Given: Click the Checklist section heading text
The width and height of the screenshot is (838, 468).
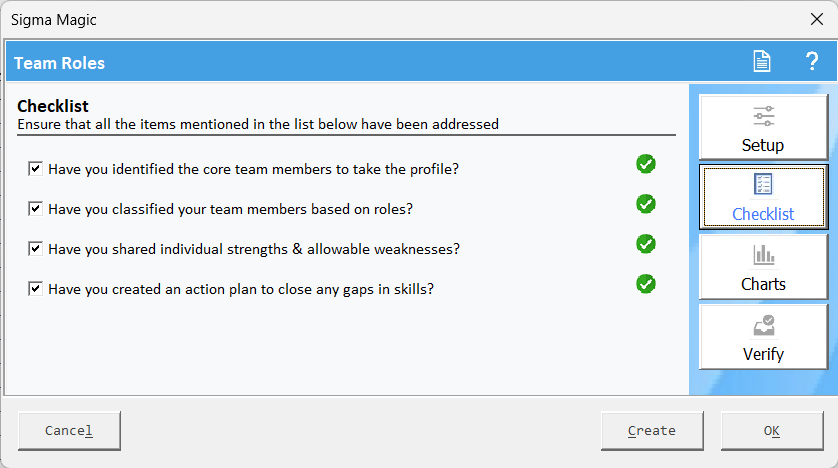Looking at the screenshot, I should click(x=53, y=106).
